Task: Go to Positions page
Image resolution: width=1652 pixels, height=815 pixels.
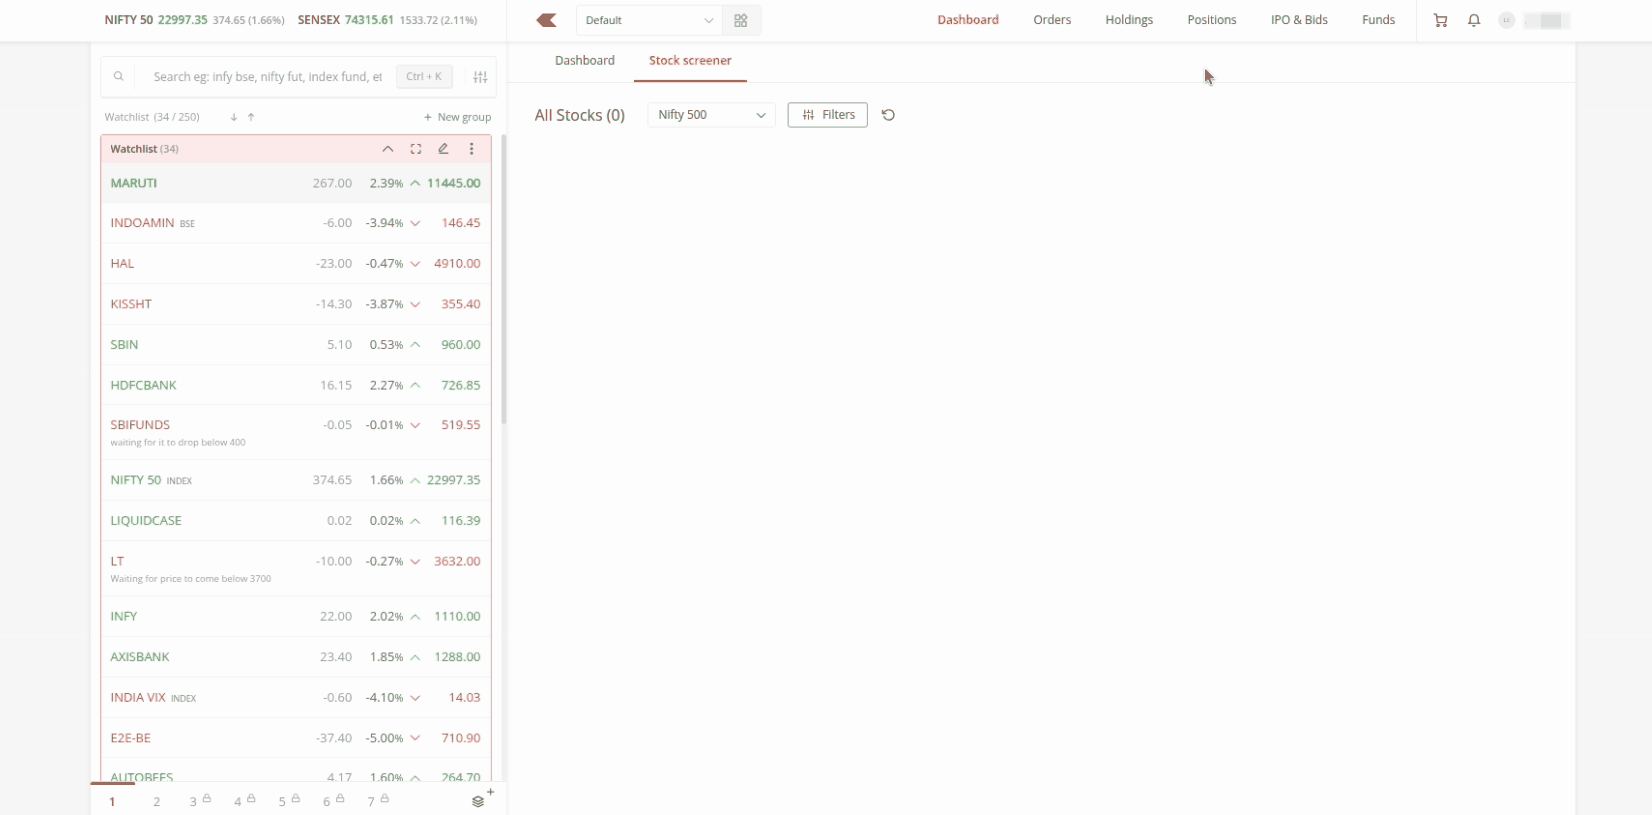Action: click(1212, 20)
